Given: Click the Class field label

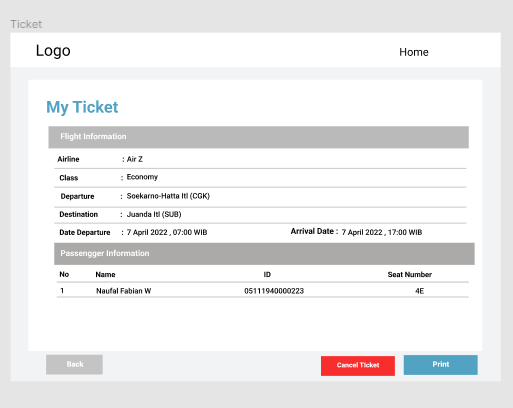Looking at the screenshot, I should [69, 178].
